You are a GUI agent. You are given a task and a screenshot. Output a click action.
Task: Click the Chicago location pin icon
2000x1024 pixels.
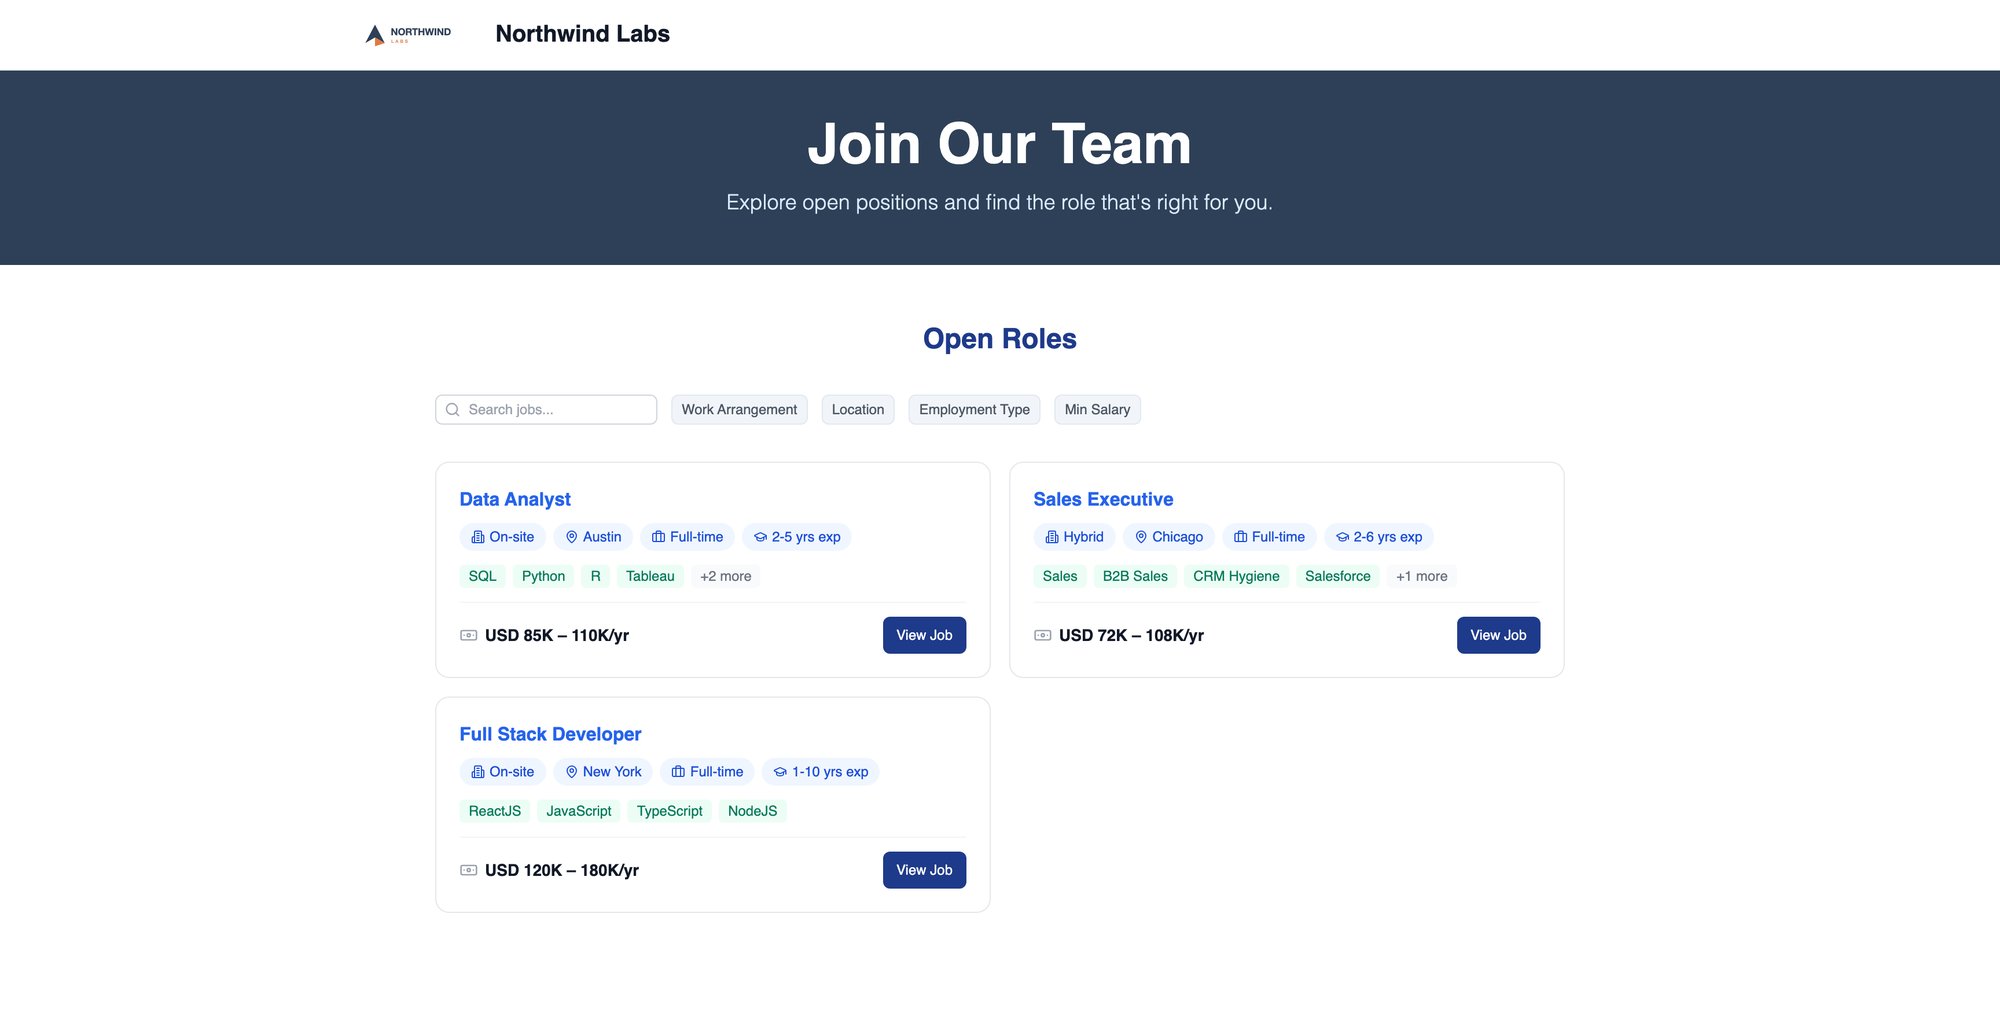click(1141, 537)
